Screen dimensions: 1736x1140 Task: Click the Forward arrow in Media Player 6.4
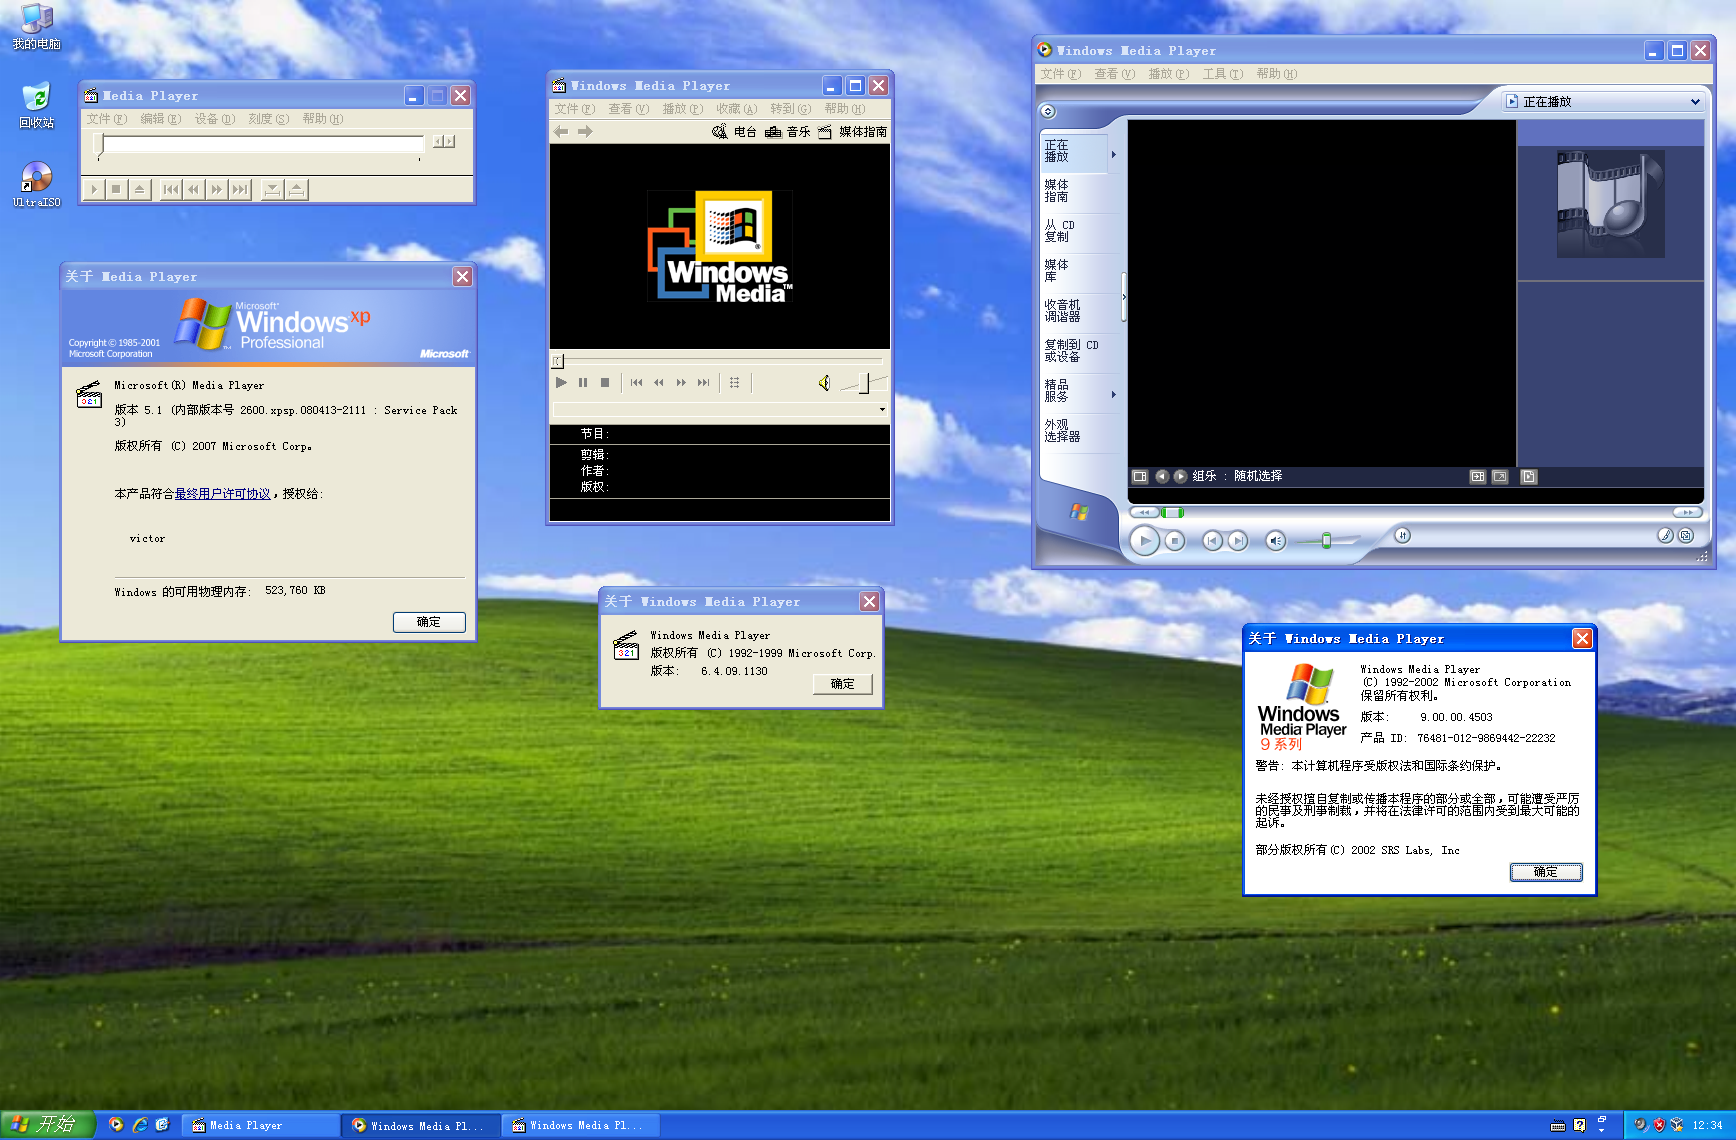[585, 132]
